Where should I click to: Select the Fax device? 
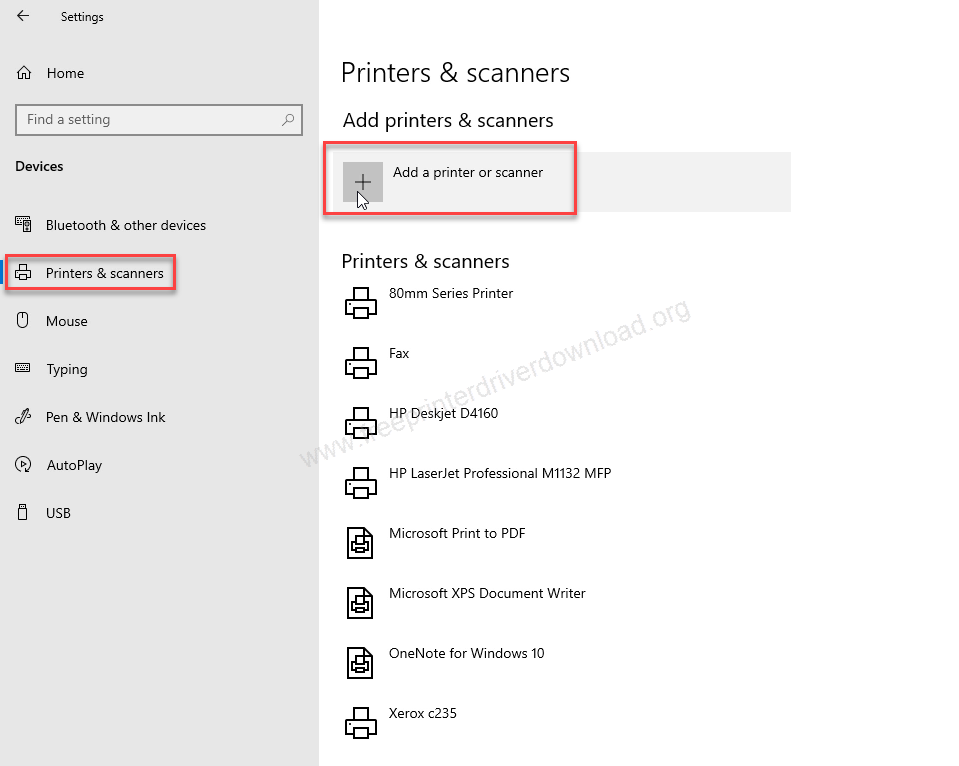399,354
